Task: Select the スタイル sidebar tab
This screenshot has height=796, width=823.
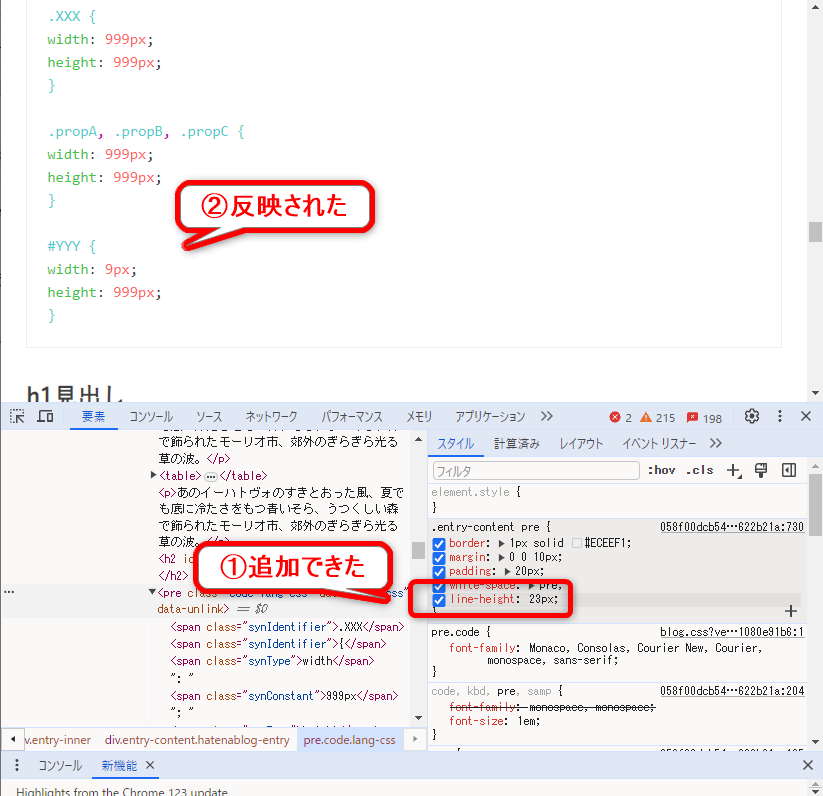Action: pyautogui.click(x=456, y=444)
